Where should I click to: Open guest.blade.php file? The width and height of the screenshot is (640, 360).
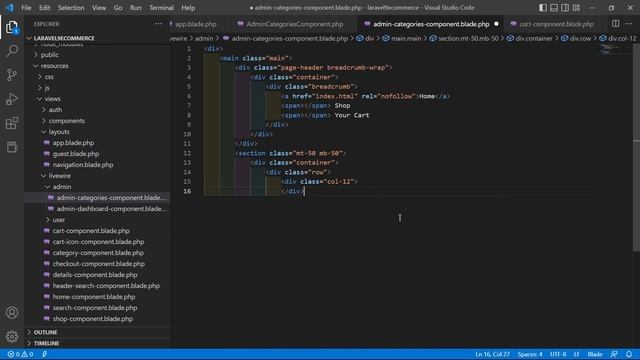point(76,154)
